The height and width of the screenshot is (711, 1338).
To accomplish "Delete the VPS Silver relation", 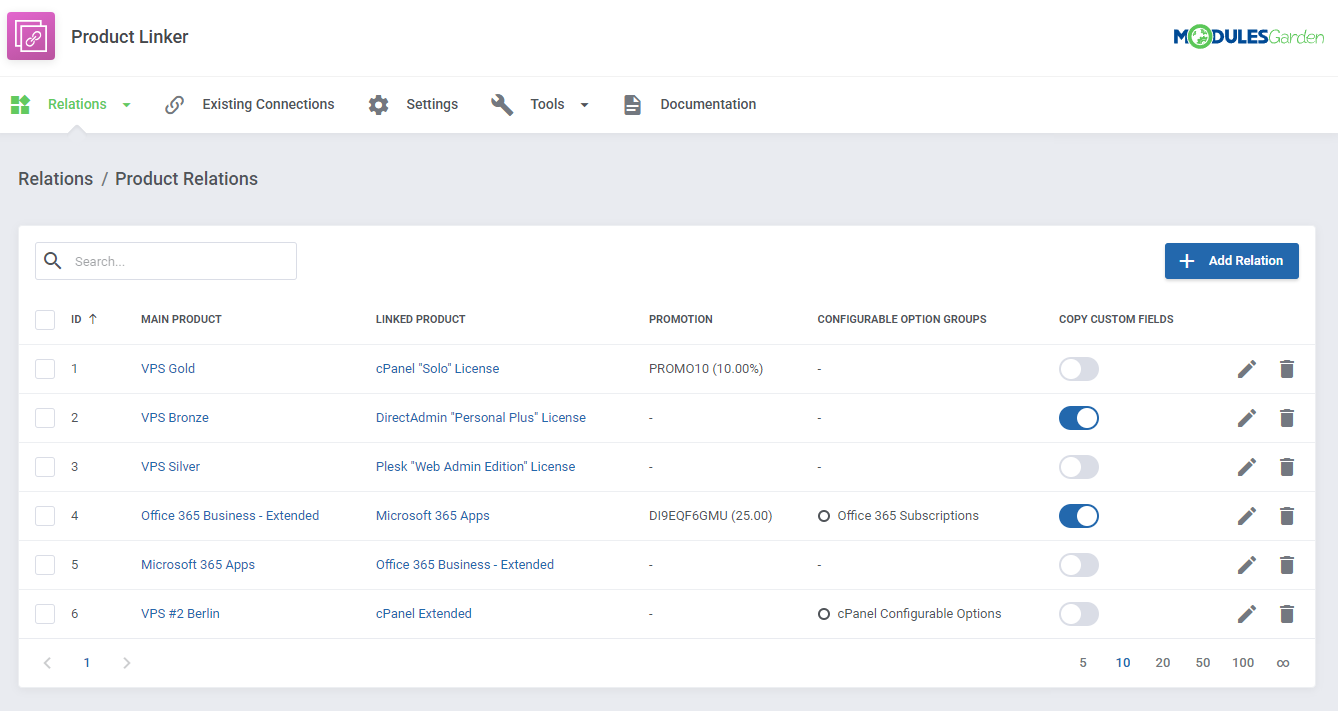I will click(1287, 467).
